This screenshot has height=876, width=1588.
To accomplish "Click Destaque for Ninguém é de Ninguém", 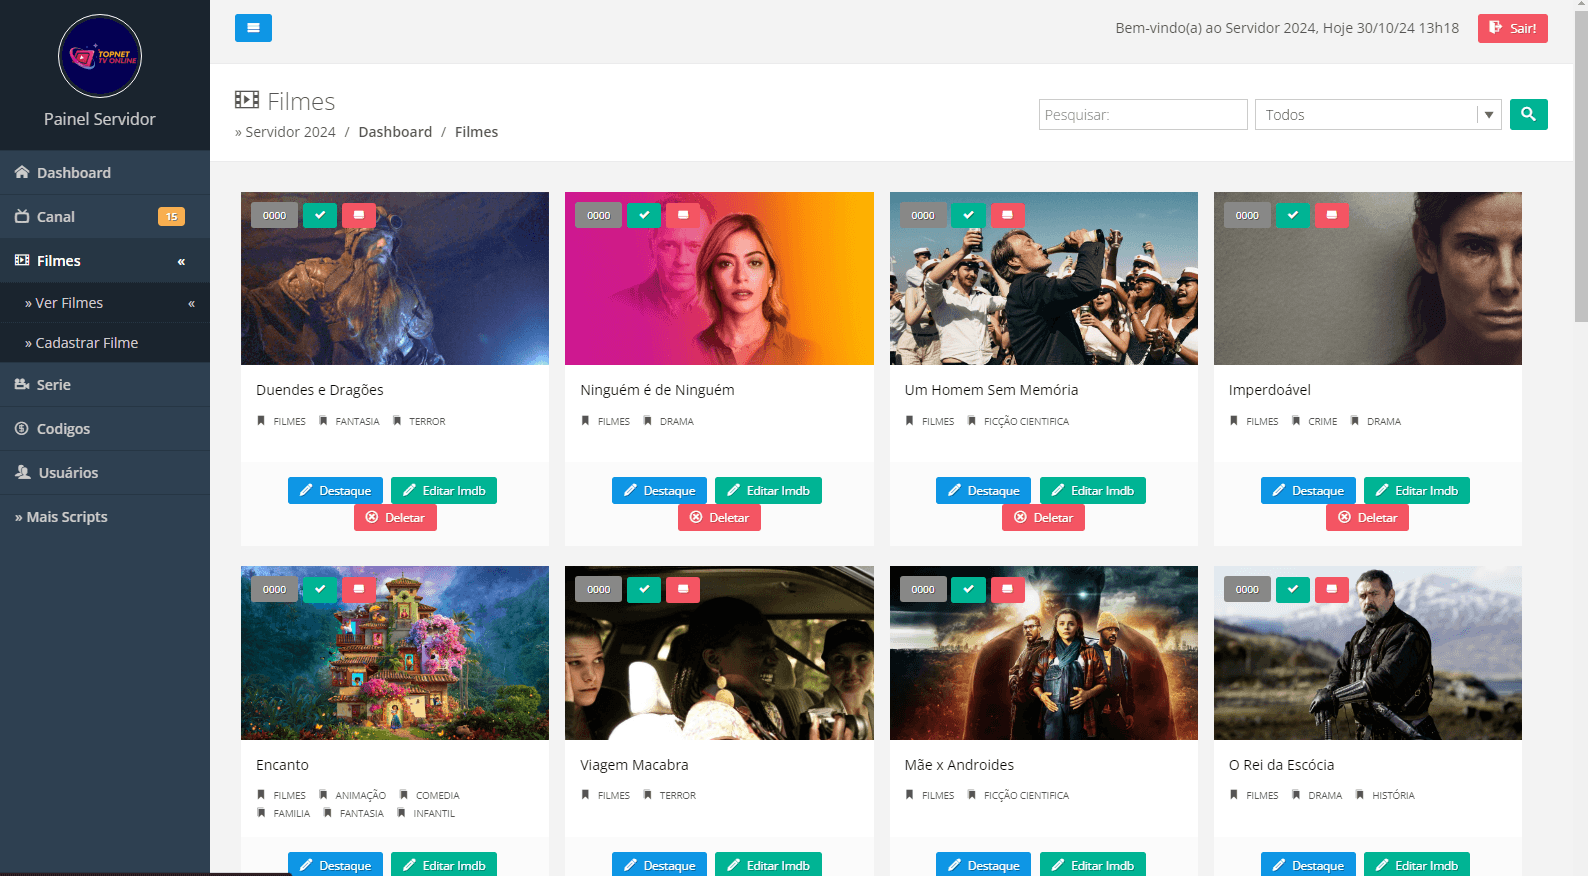I will [x=659, y=490].
